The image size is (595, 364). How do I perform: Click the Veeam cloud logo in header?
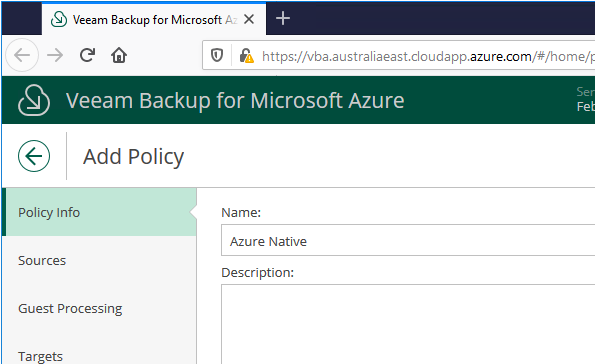pyautogui.click(x=34, y=100)
